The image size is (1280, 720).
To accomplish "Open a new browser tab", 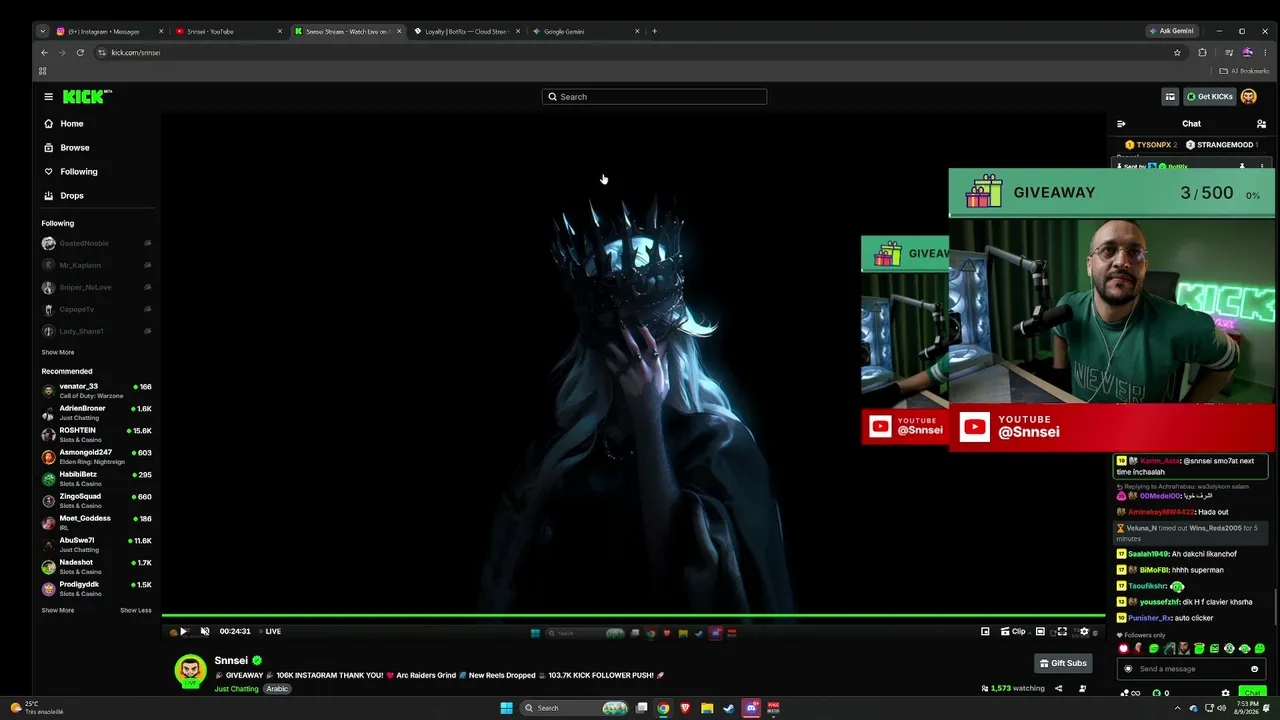I will (x=654, y=31).
